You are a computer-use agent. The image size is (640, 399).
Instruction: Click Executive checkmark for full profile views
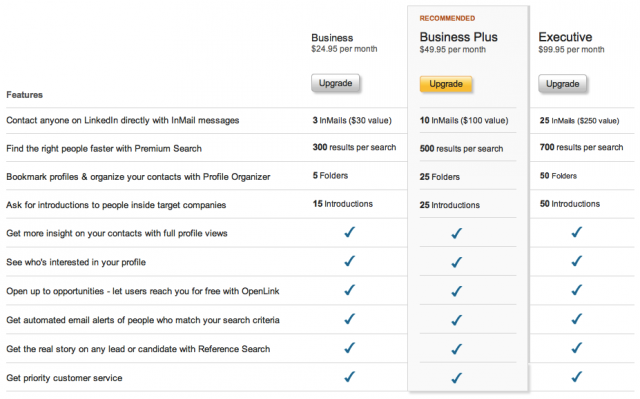click(x=576, y=232)
